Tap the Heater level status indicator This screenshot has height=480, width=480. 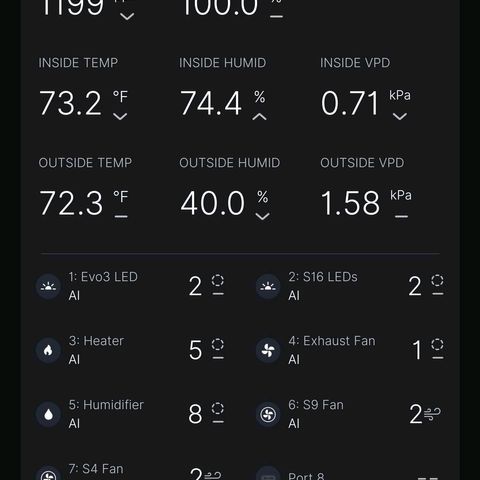[218, 349]
